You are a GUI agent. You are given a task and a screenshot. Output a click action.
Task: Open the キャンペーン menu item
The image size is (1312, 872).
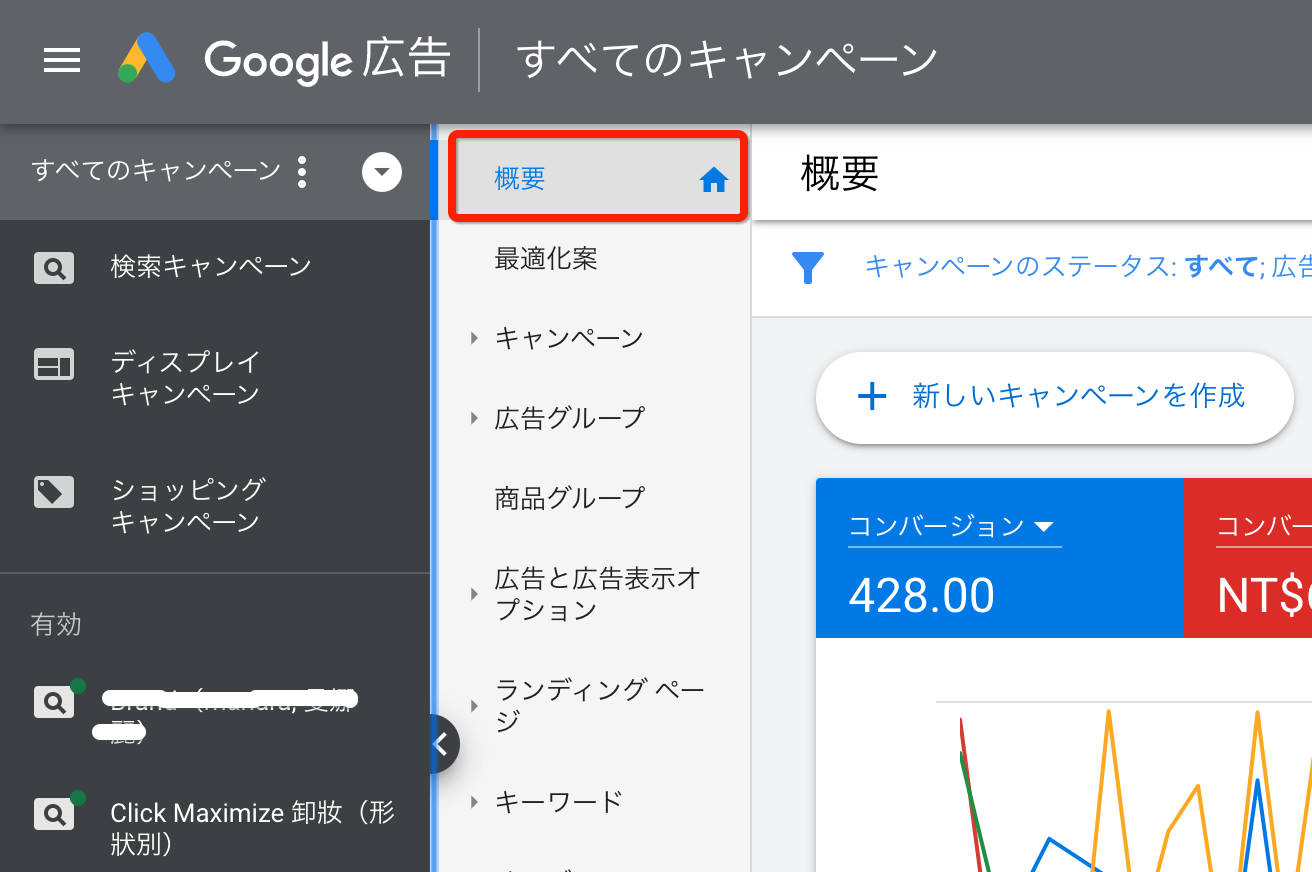pyautogui.click(x=569, y=339)
